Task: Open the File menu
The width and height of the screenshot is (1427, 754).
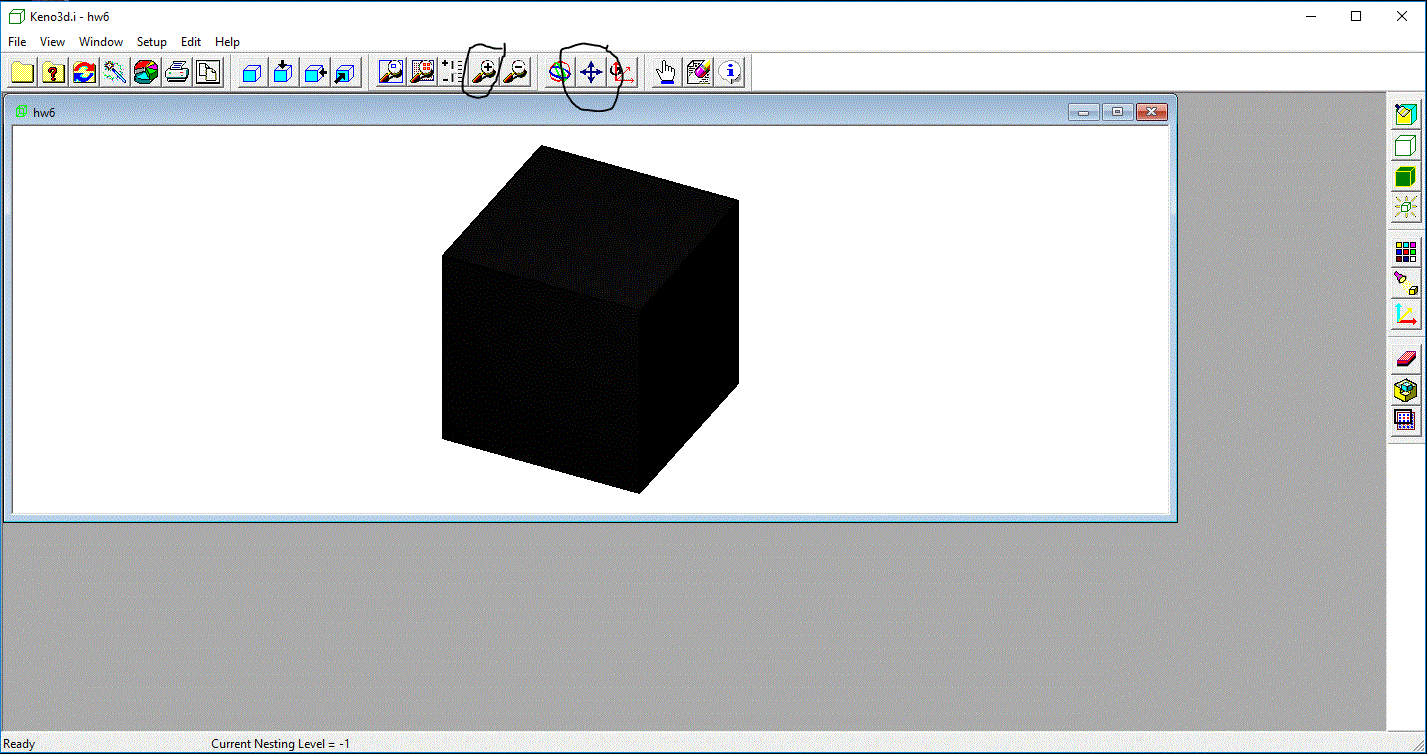Action: click(x=17, y=42)
